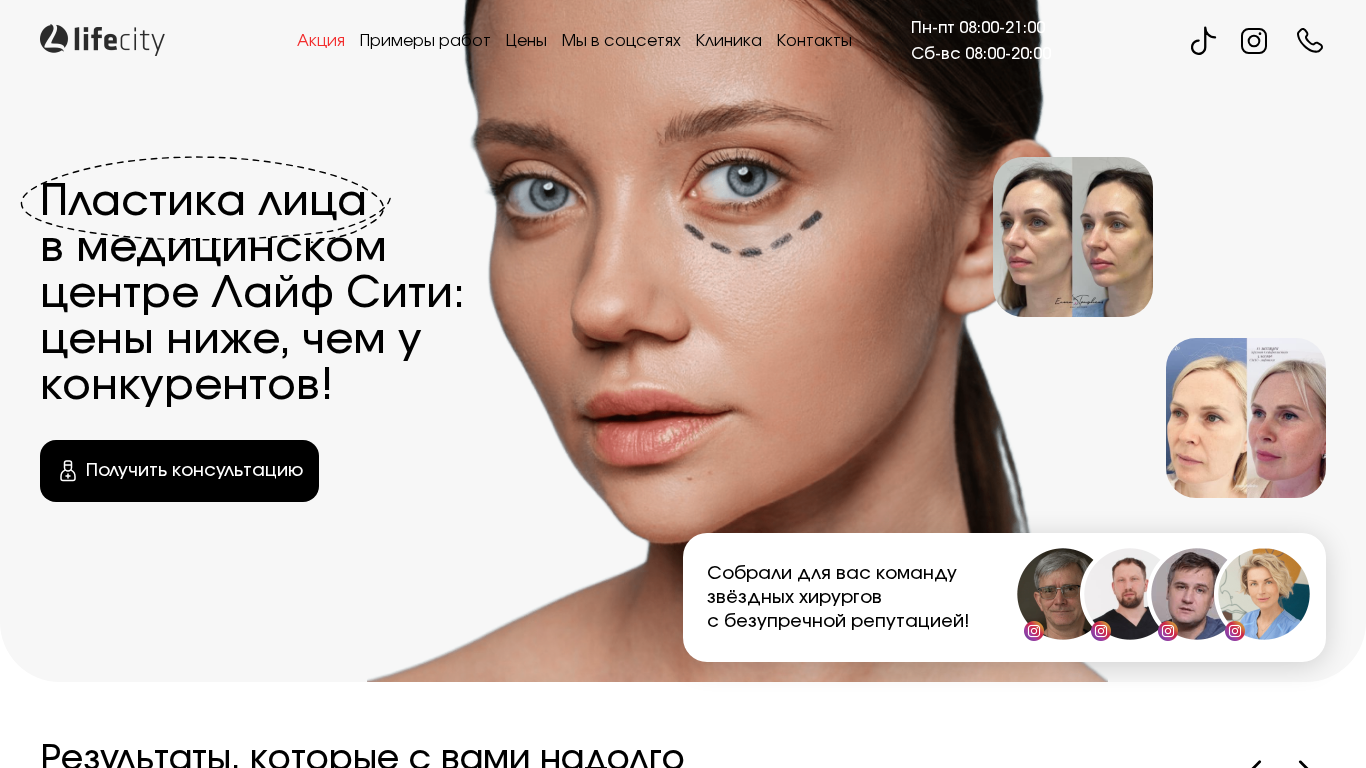Open second surgeon's Instagram badge
Screen dimensions: 1366x768
pyautogui.click(x=1101, y=631)
